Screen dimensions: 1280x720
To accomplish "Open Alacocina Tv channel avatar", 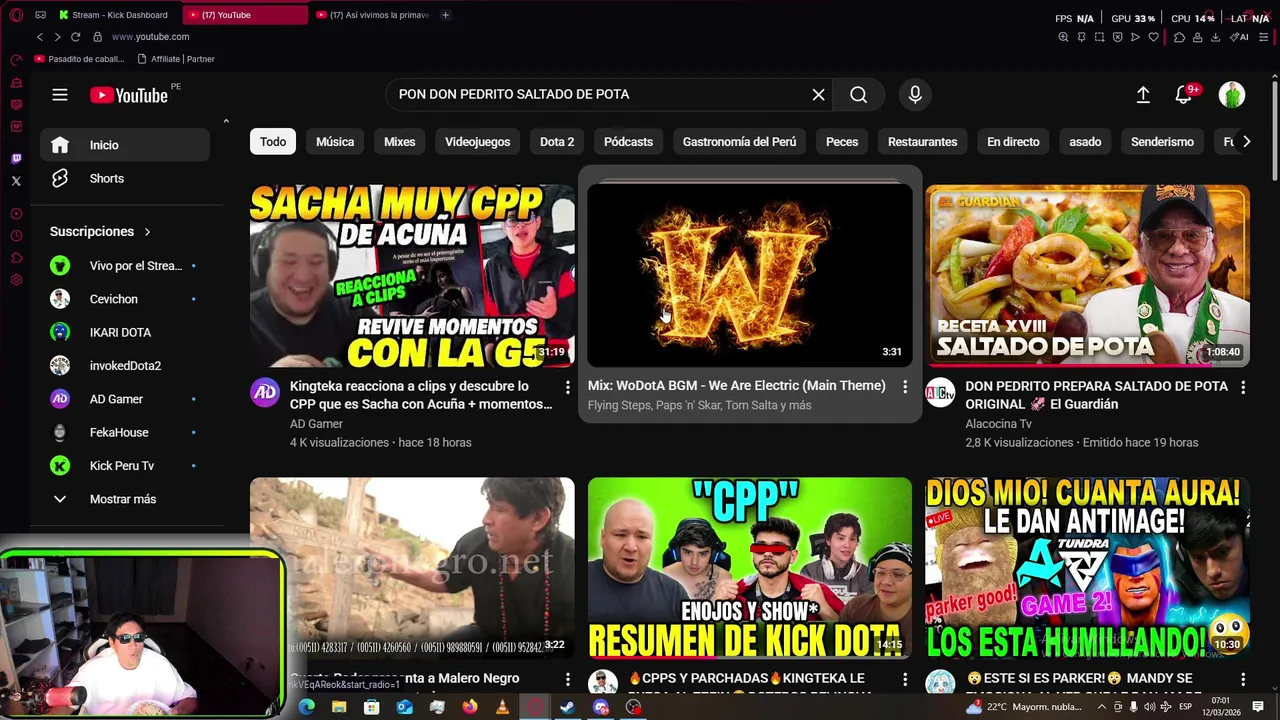I will [940, 393].
